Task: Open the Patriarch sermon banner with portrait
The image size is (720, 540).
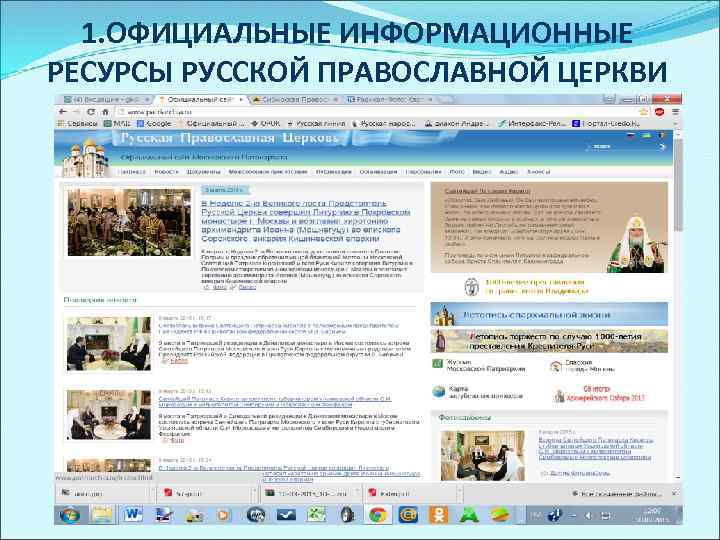Action: point(549,227)
